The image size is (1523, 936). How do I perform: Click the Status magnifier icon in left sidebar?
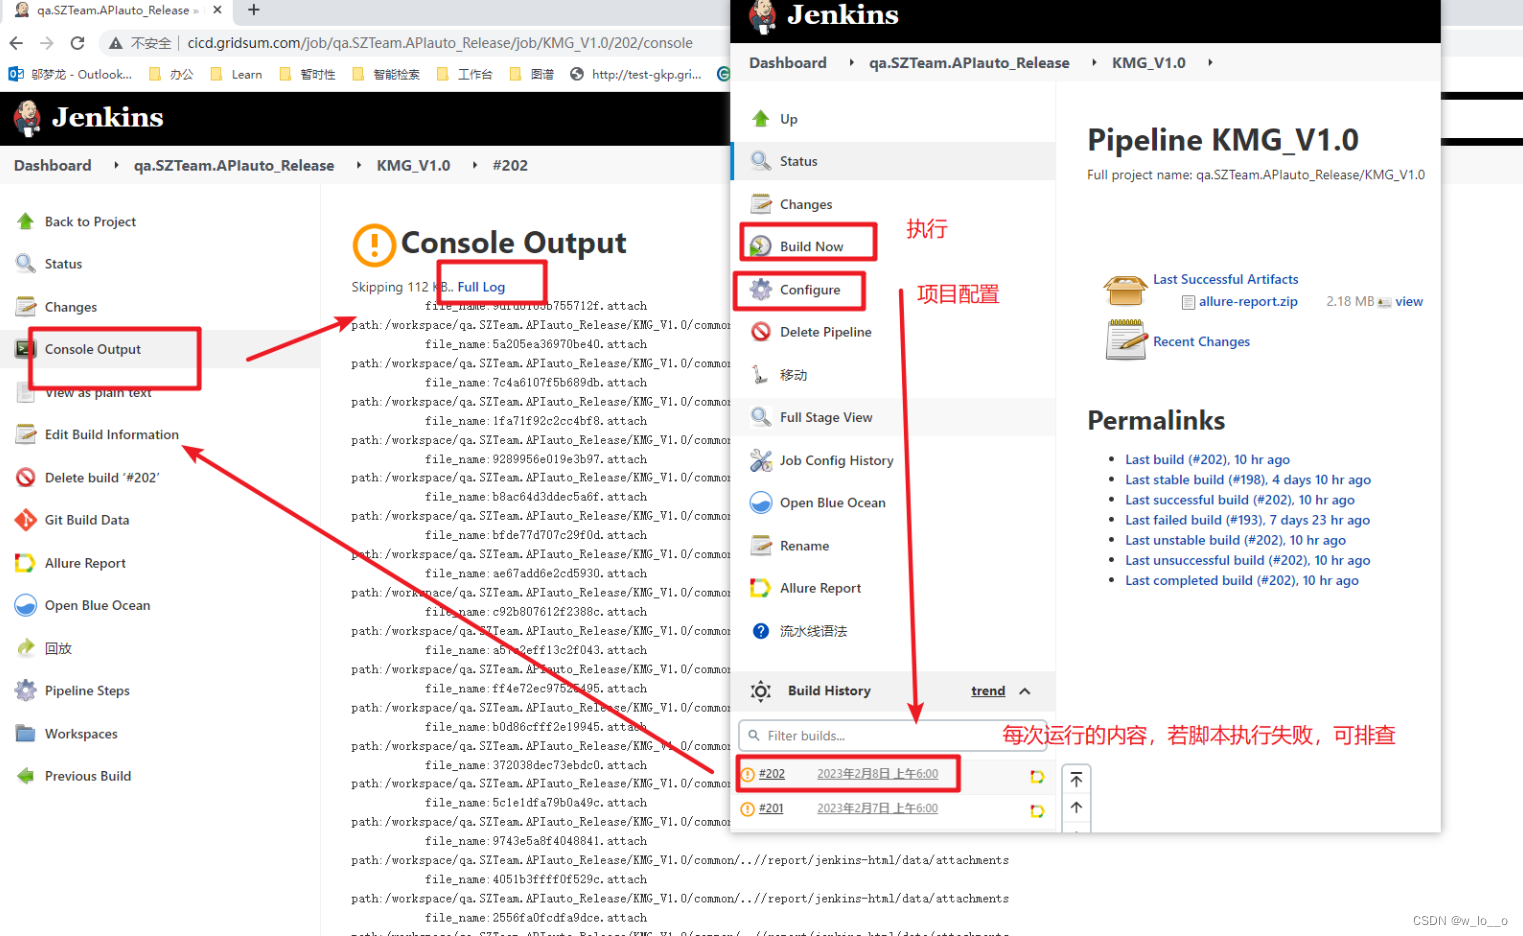(25, 264)
